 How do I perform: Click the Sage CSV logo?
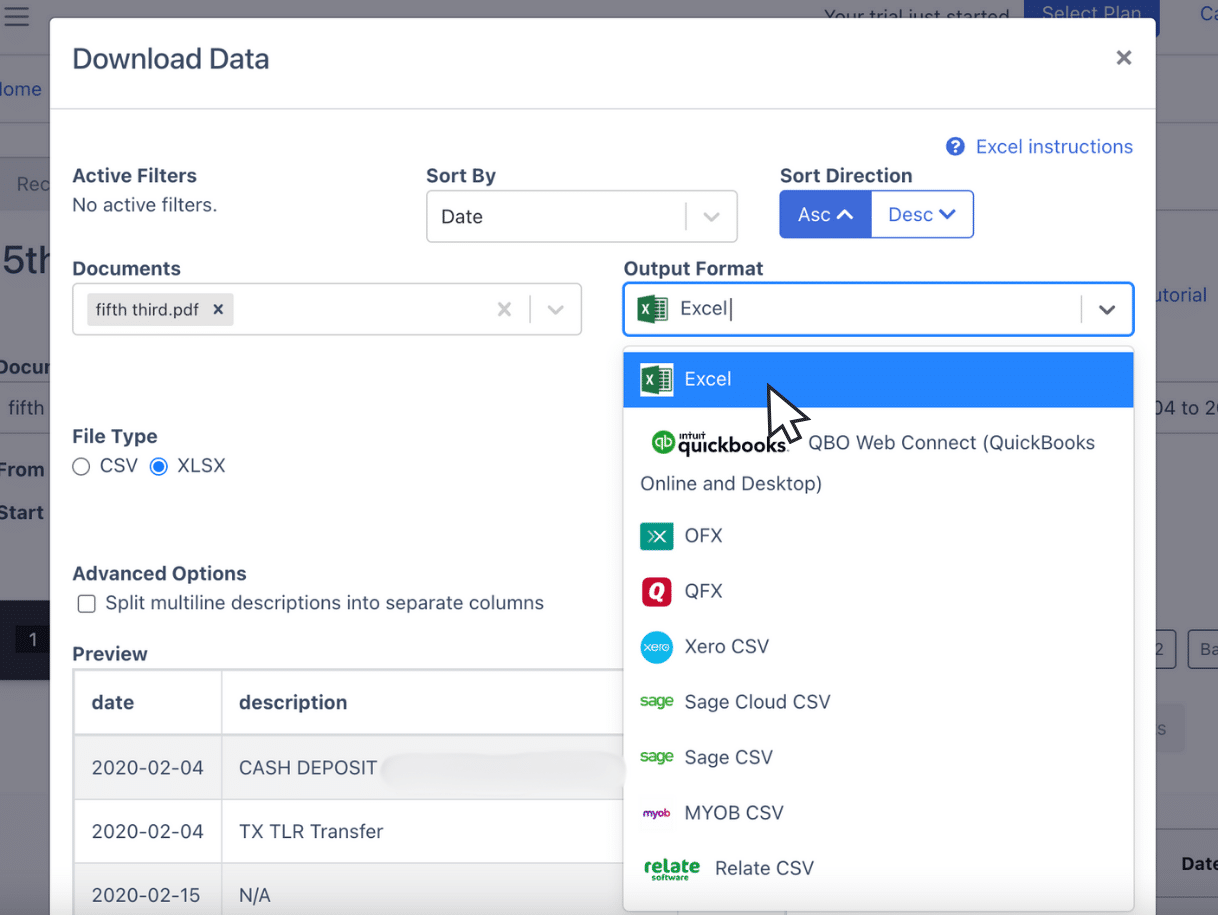coord(656,757)
